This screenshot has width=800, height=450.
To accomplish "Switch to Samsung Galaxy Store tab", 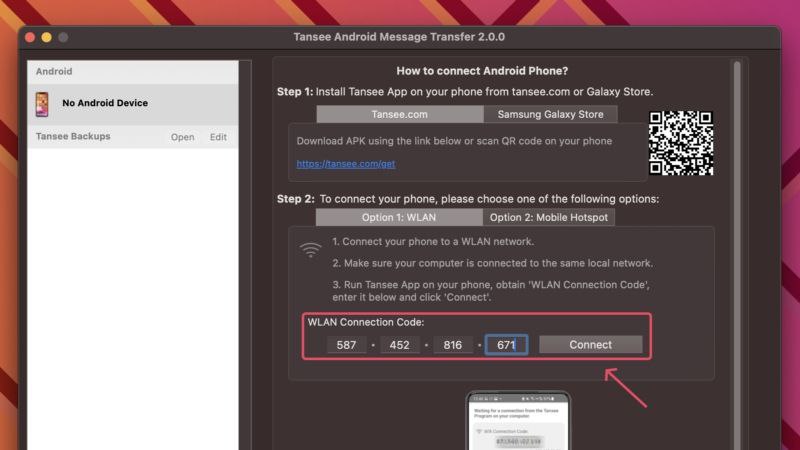I will 551,114.
